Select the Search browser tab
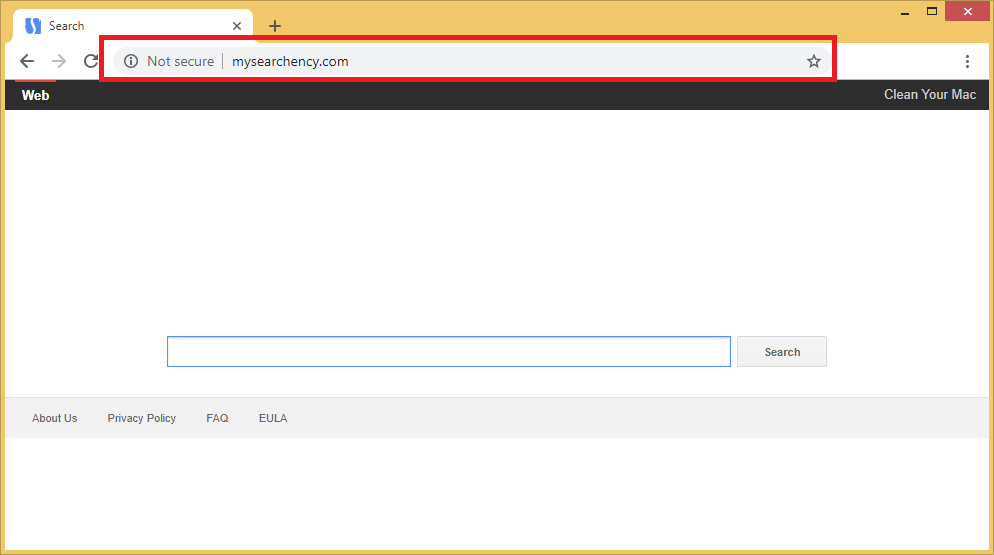This screenshot has height=555, width=994. pyautogui.click(x=132, y=26)
